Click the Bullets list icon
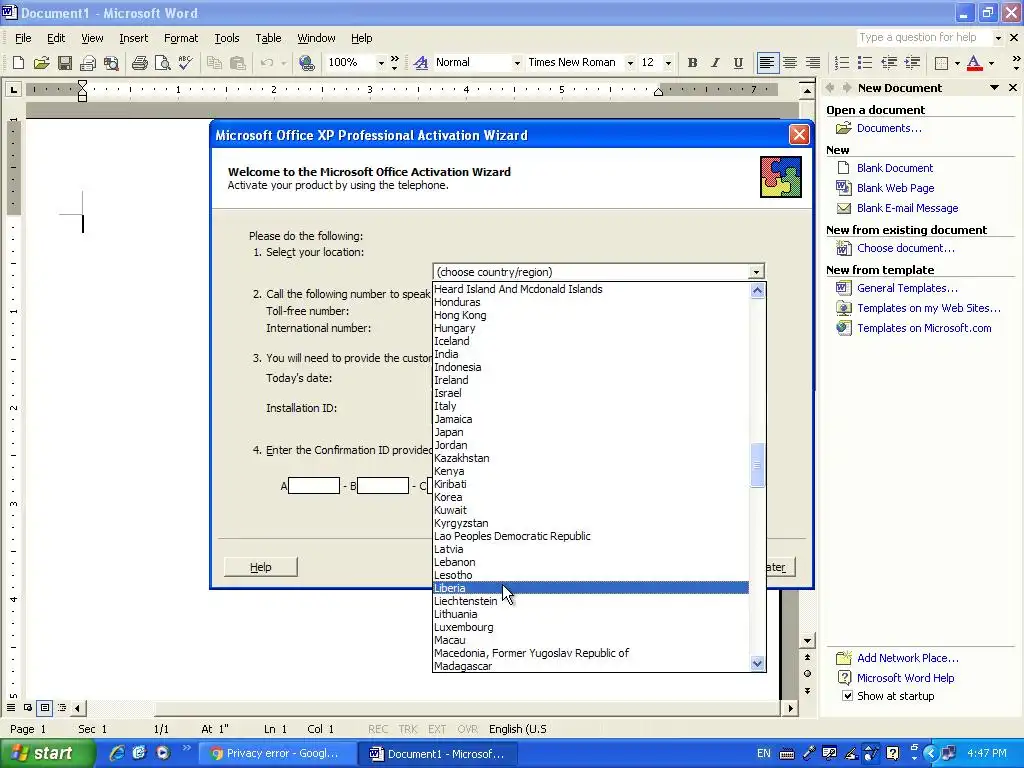Image resolution: width=1024 pixels, height=768 pixels. 865,63
